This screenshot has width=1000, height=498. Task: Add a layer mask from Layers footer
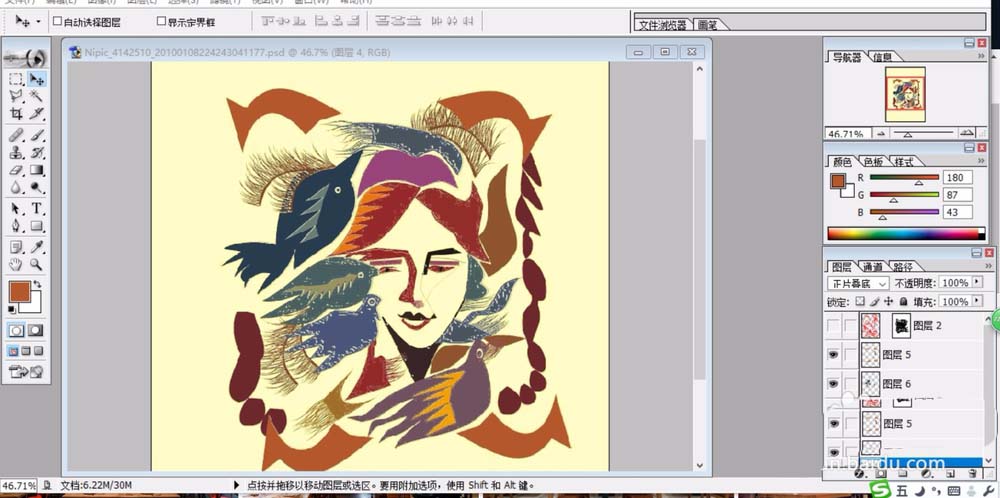(x=881, y=473)
